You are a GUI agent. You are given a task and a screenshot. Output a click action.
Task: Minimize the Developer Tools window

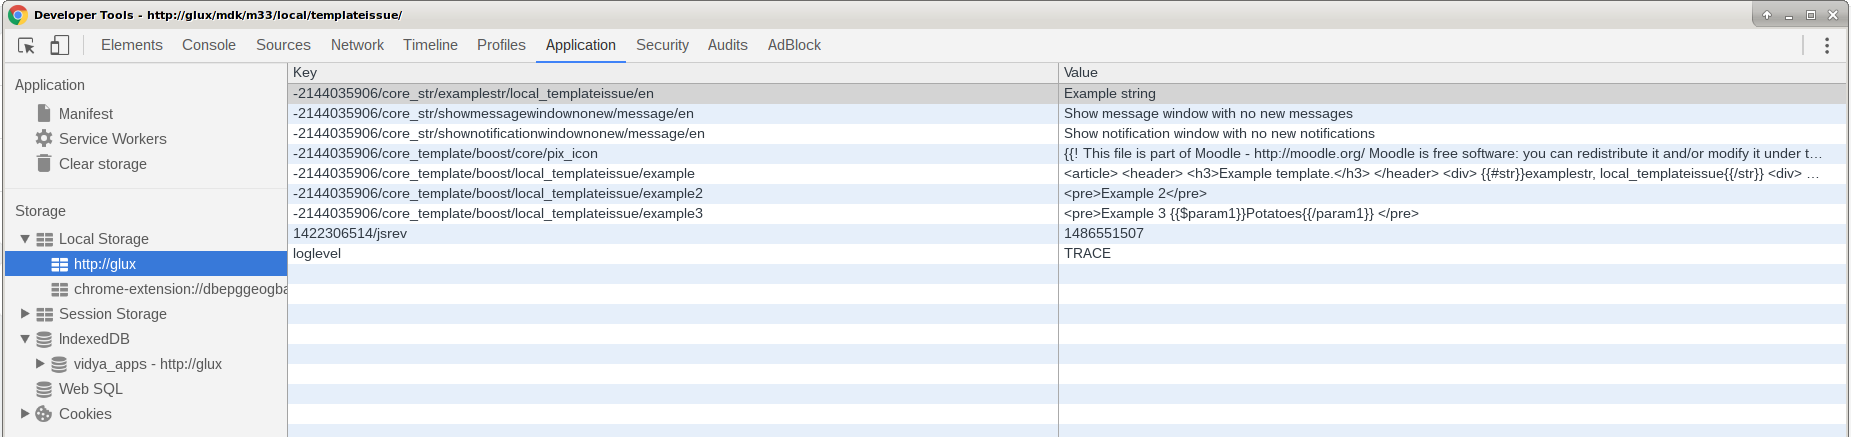[x=1789, y=15]
